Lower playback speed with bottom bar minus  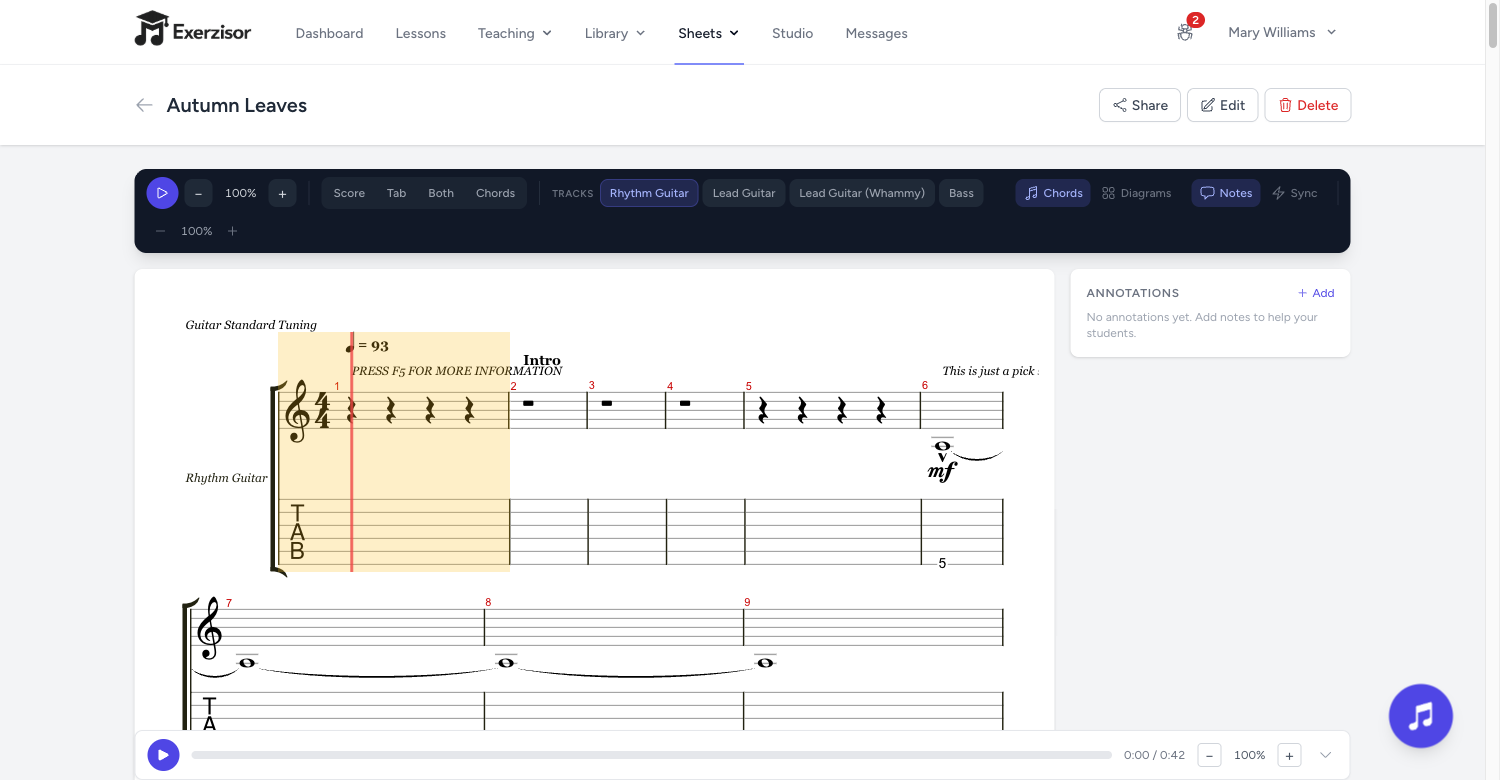point(1209,755)
